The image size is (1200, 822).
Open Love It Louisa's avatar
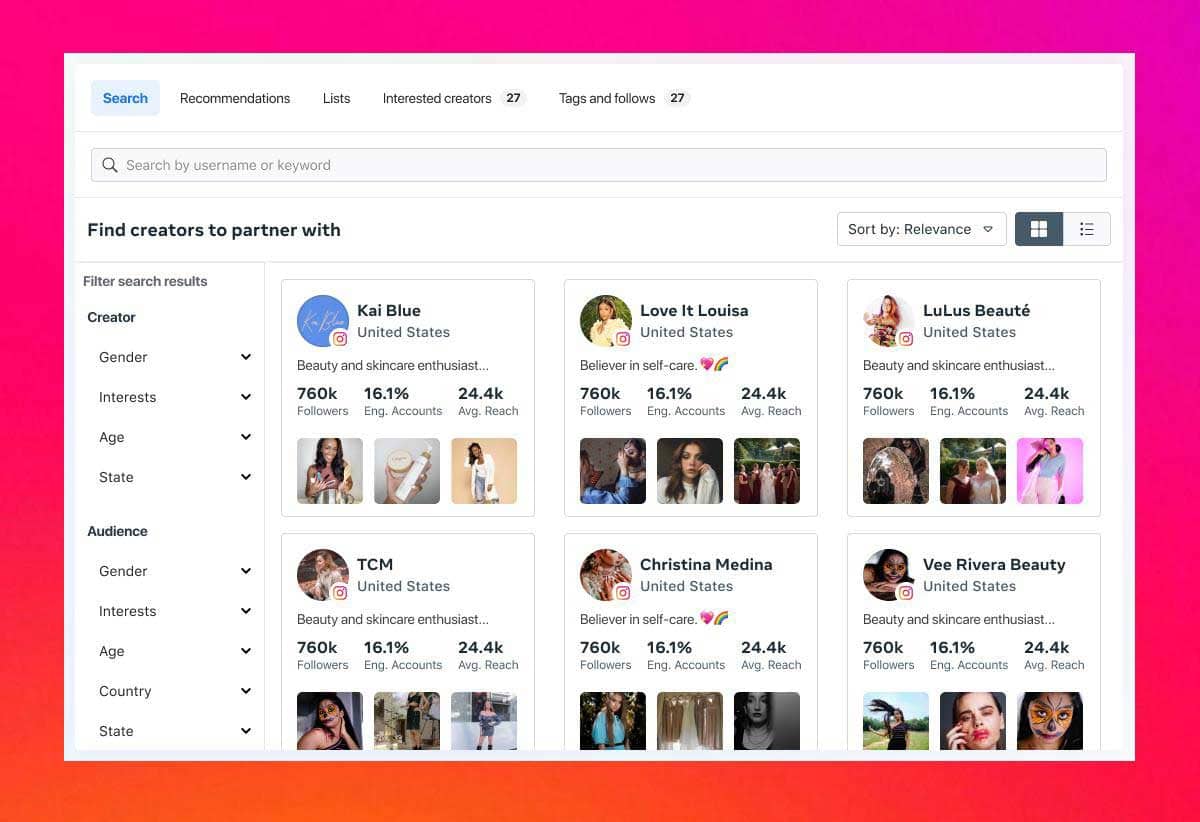click(605, 321)
